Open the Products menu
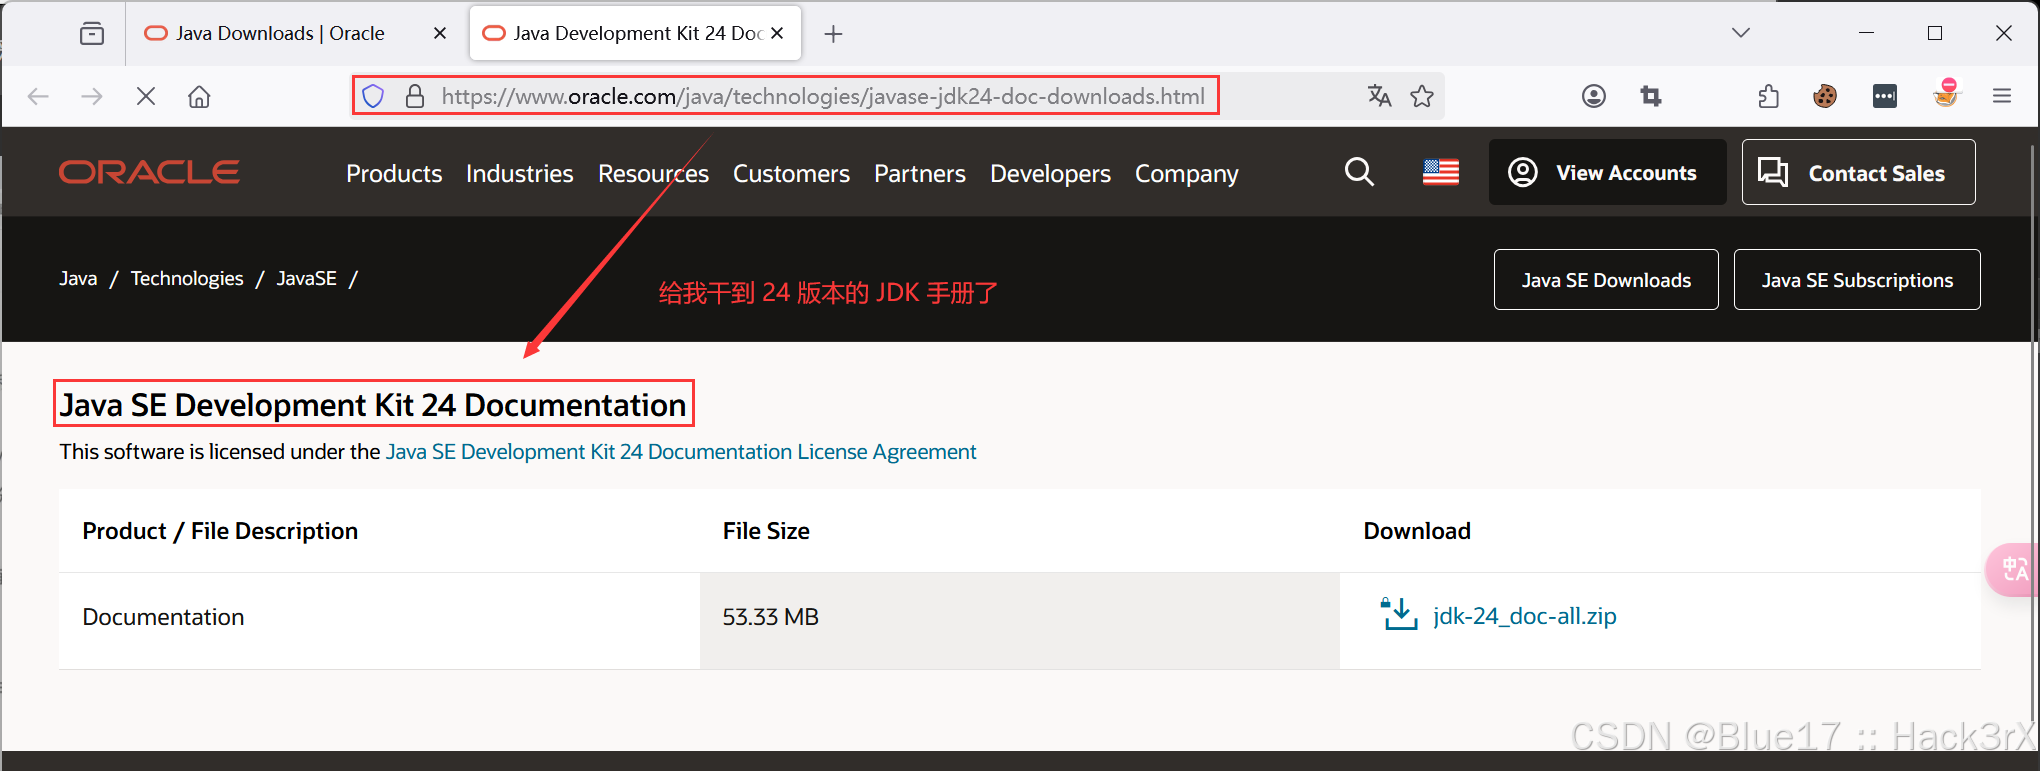The image size is (2040, 771). pos(394,174)
